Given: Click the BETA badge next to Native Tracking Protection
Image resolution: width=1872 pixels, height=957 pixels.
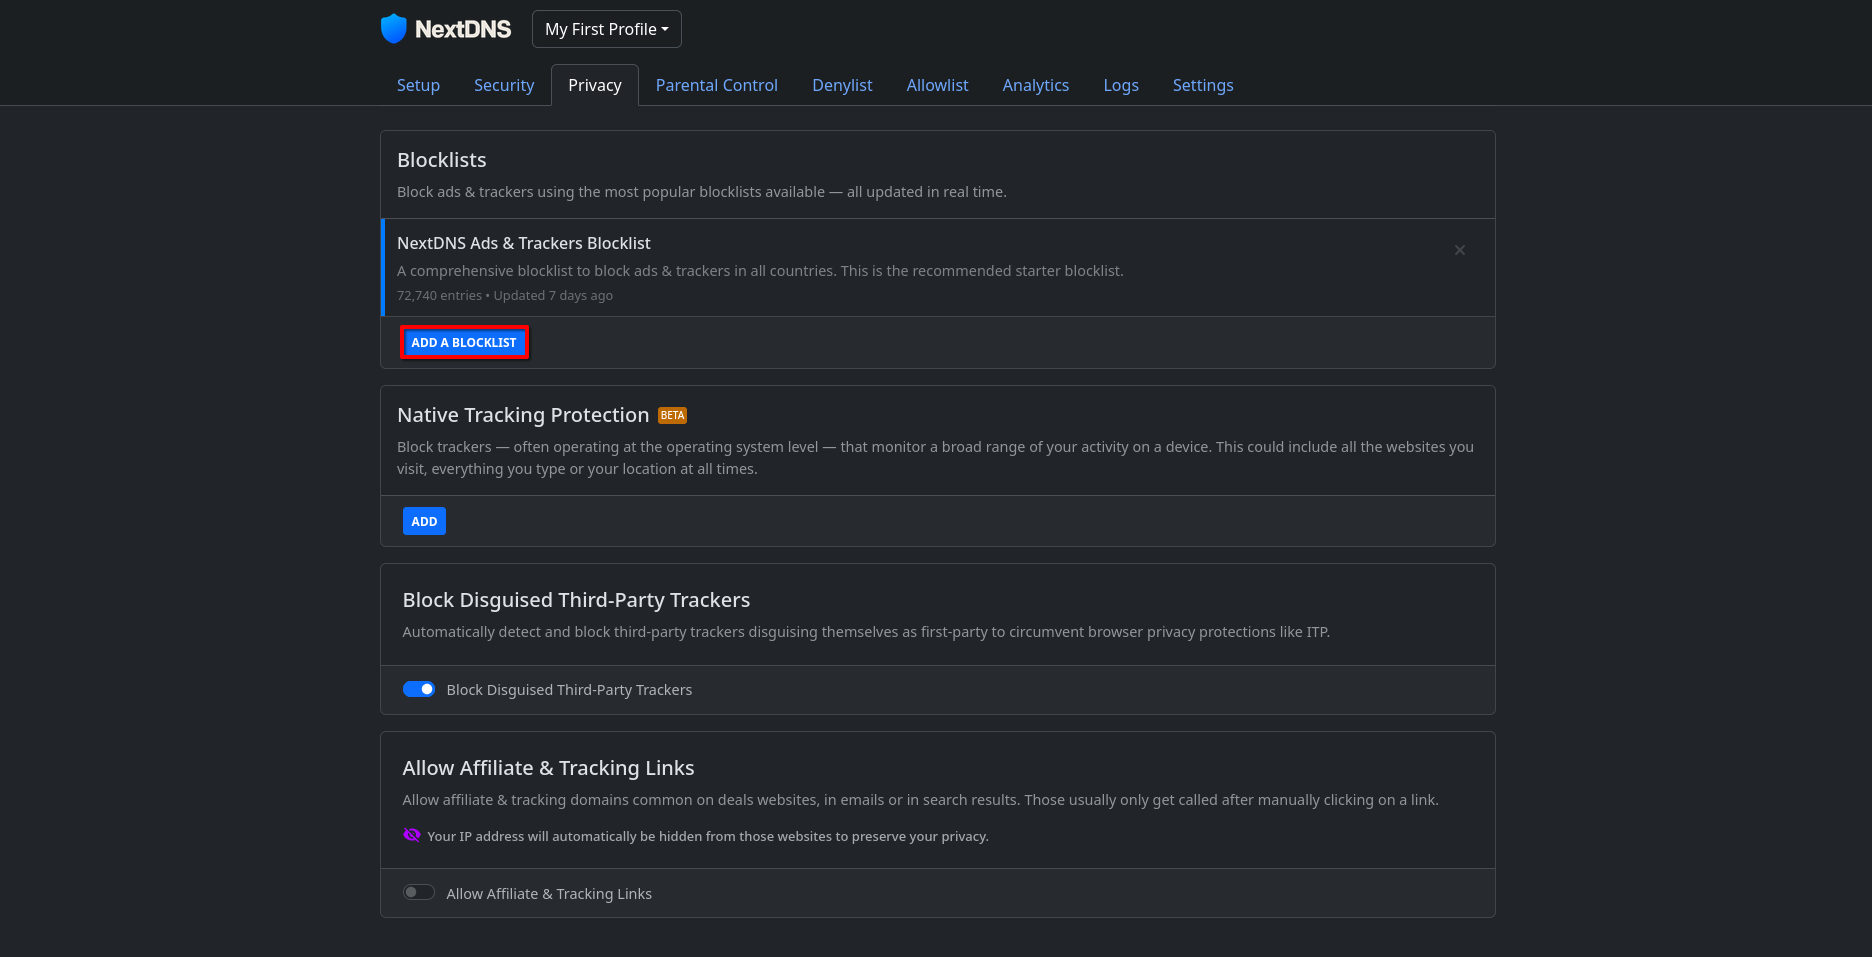Looking at the screenshot, I should pos(673,416).
